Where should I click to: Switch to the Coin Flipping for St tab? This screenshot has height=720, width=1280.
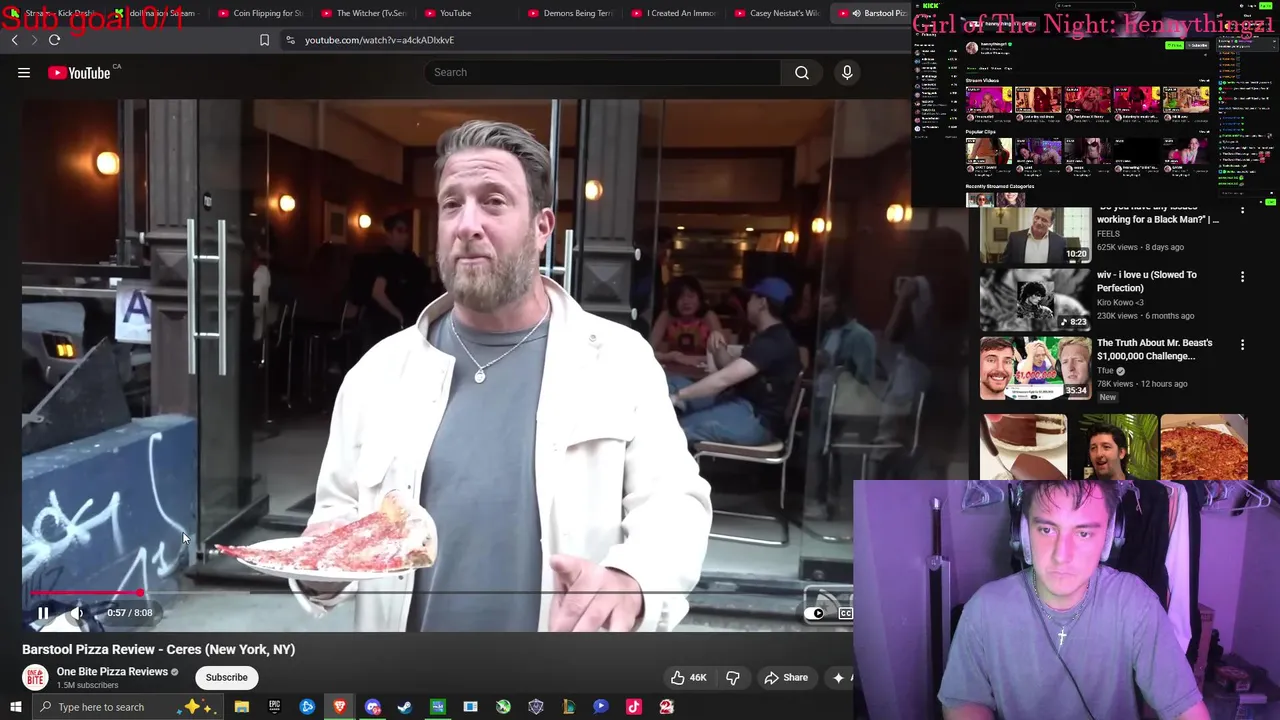260,13
